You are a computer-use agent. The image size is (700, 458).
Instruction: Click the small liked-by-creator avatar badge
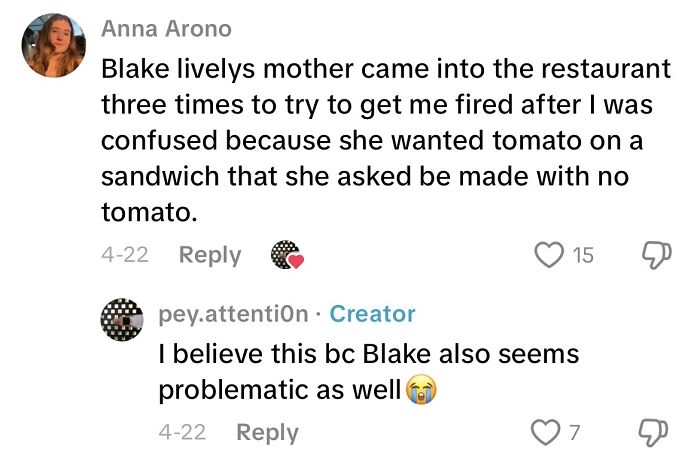coord(286,255)
